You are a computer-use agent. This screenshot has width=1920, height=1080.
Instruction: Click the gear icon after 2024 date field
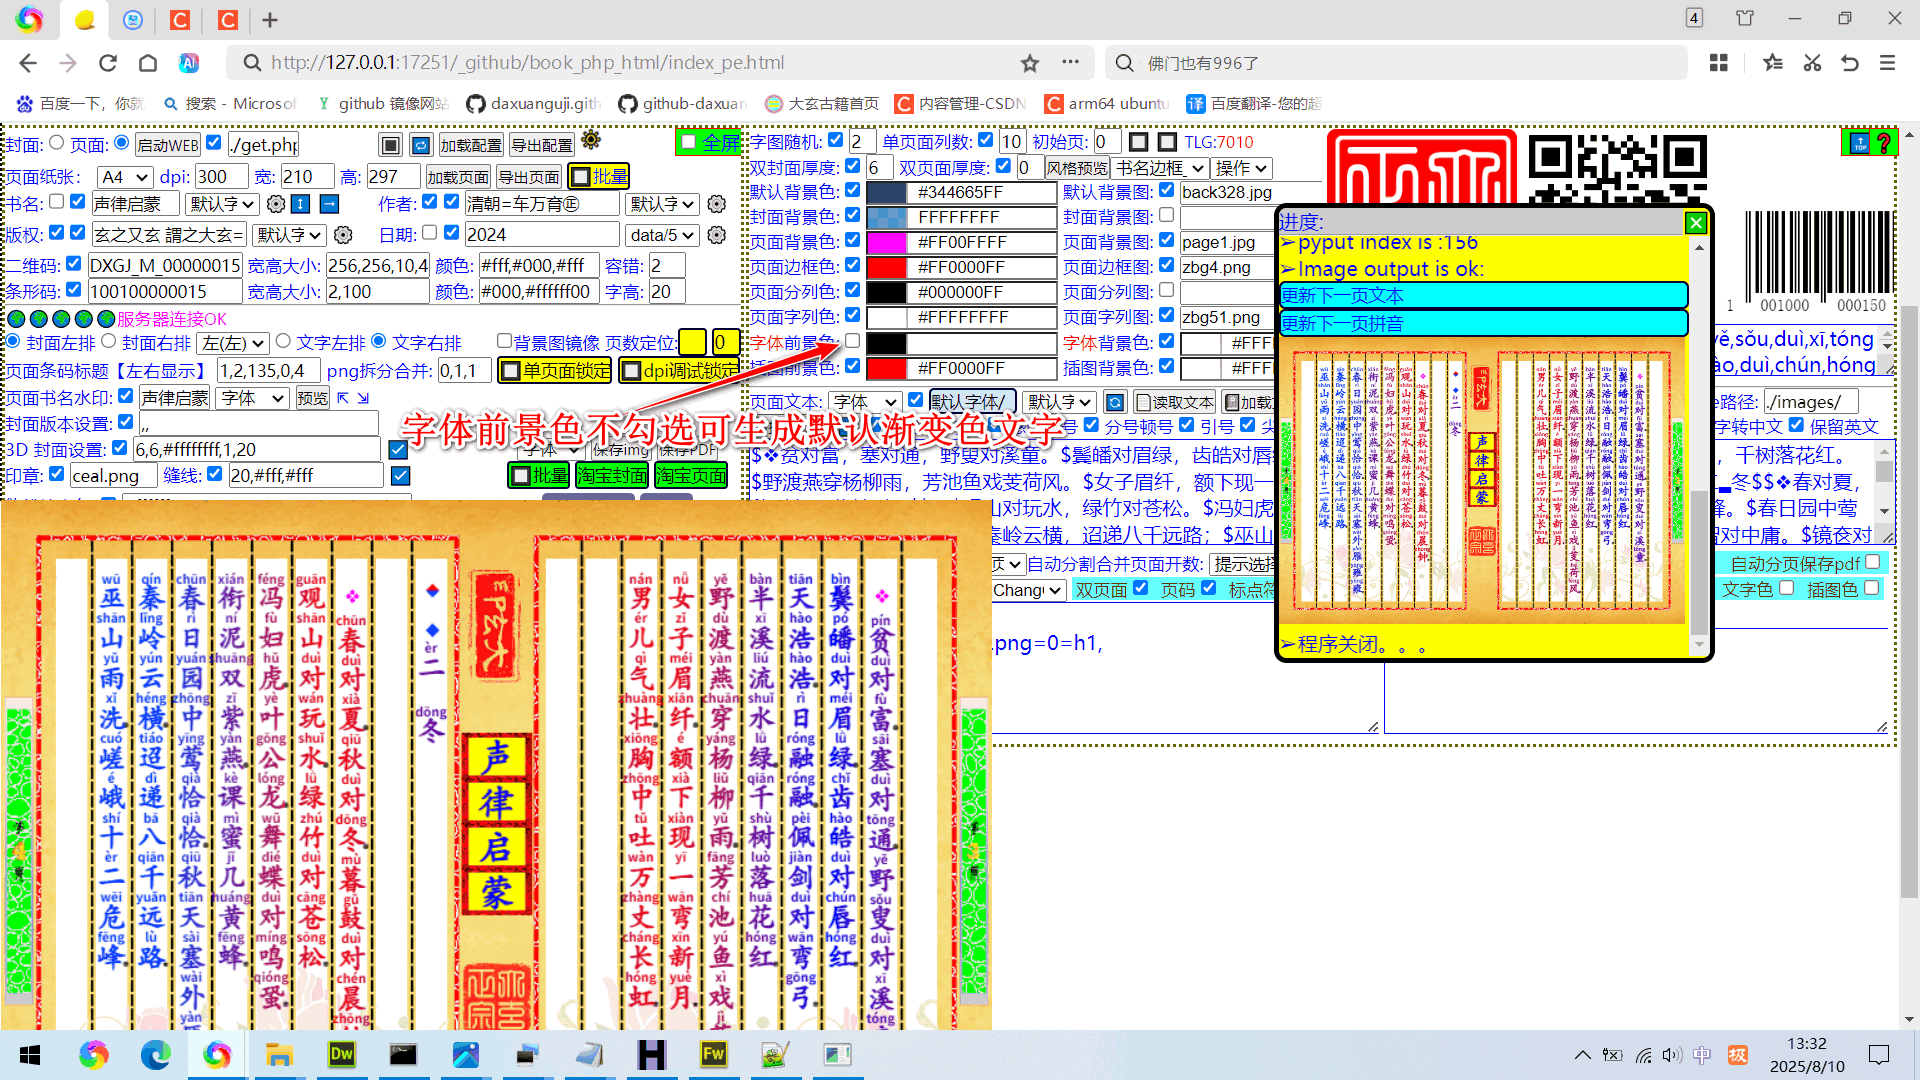[x=716, y=235]
